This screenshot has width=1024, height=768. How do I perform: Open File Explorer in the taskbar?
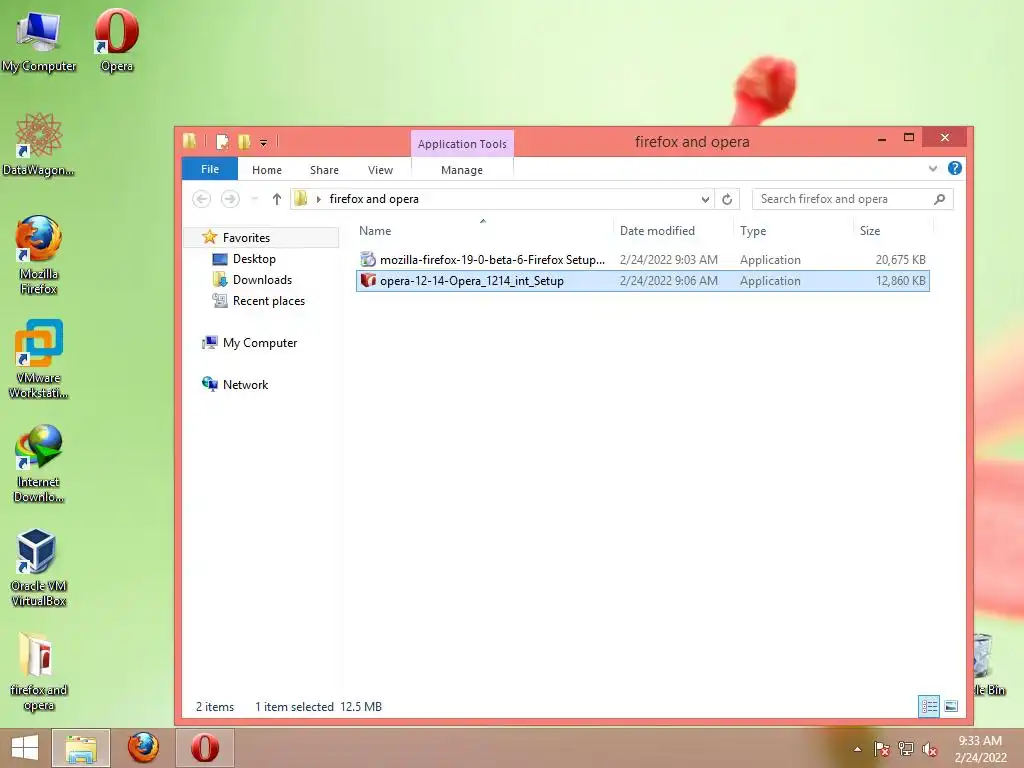coord(81,748)
